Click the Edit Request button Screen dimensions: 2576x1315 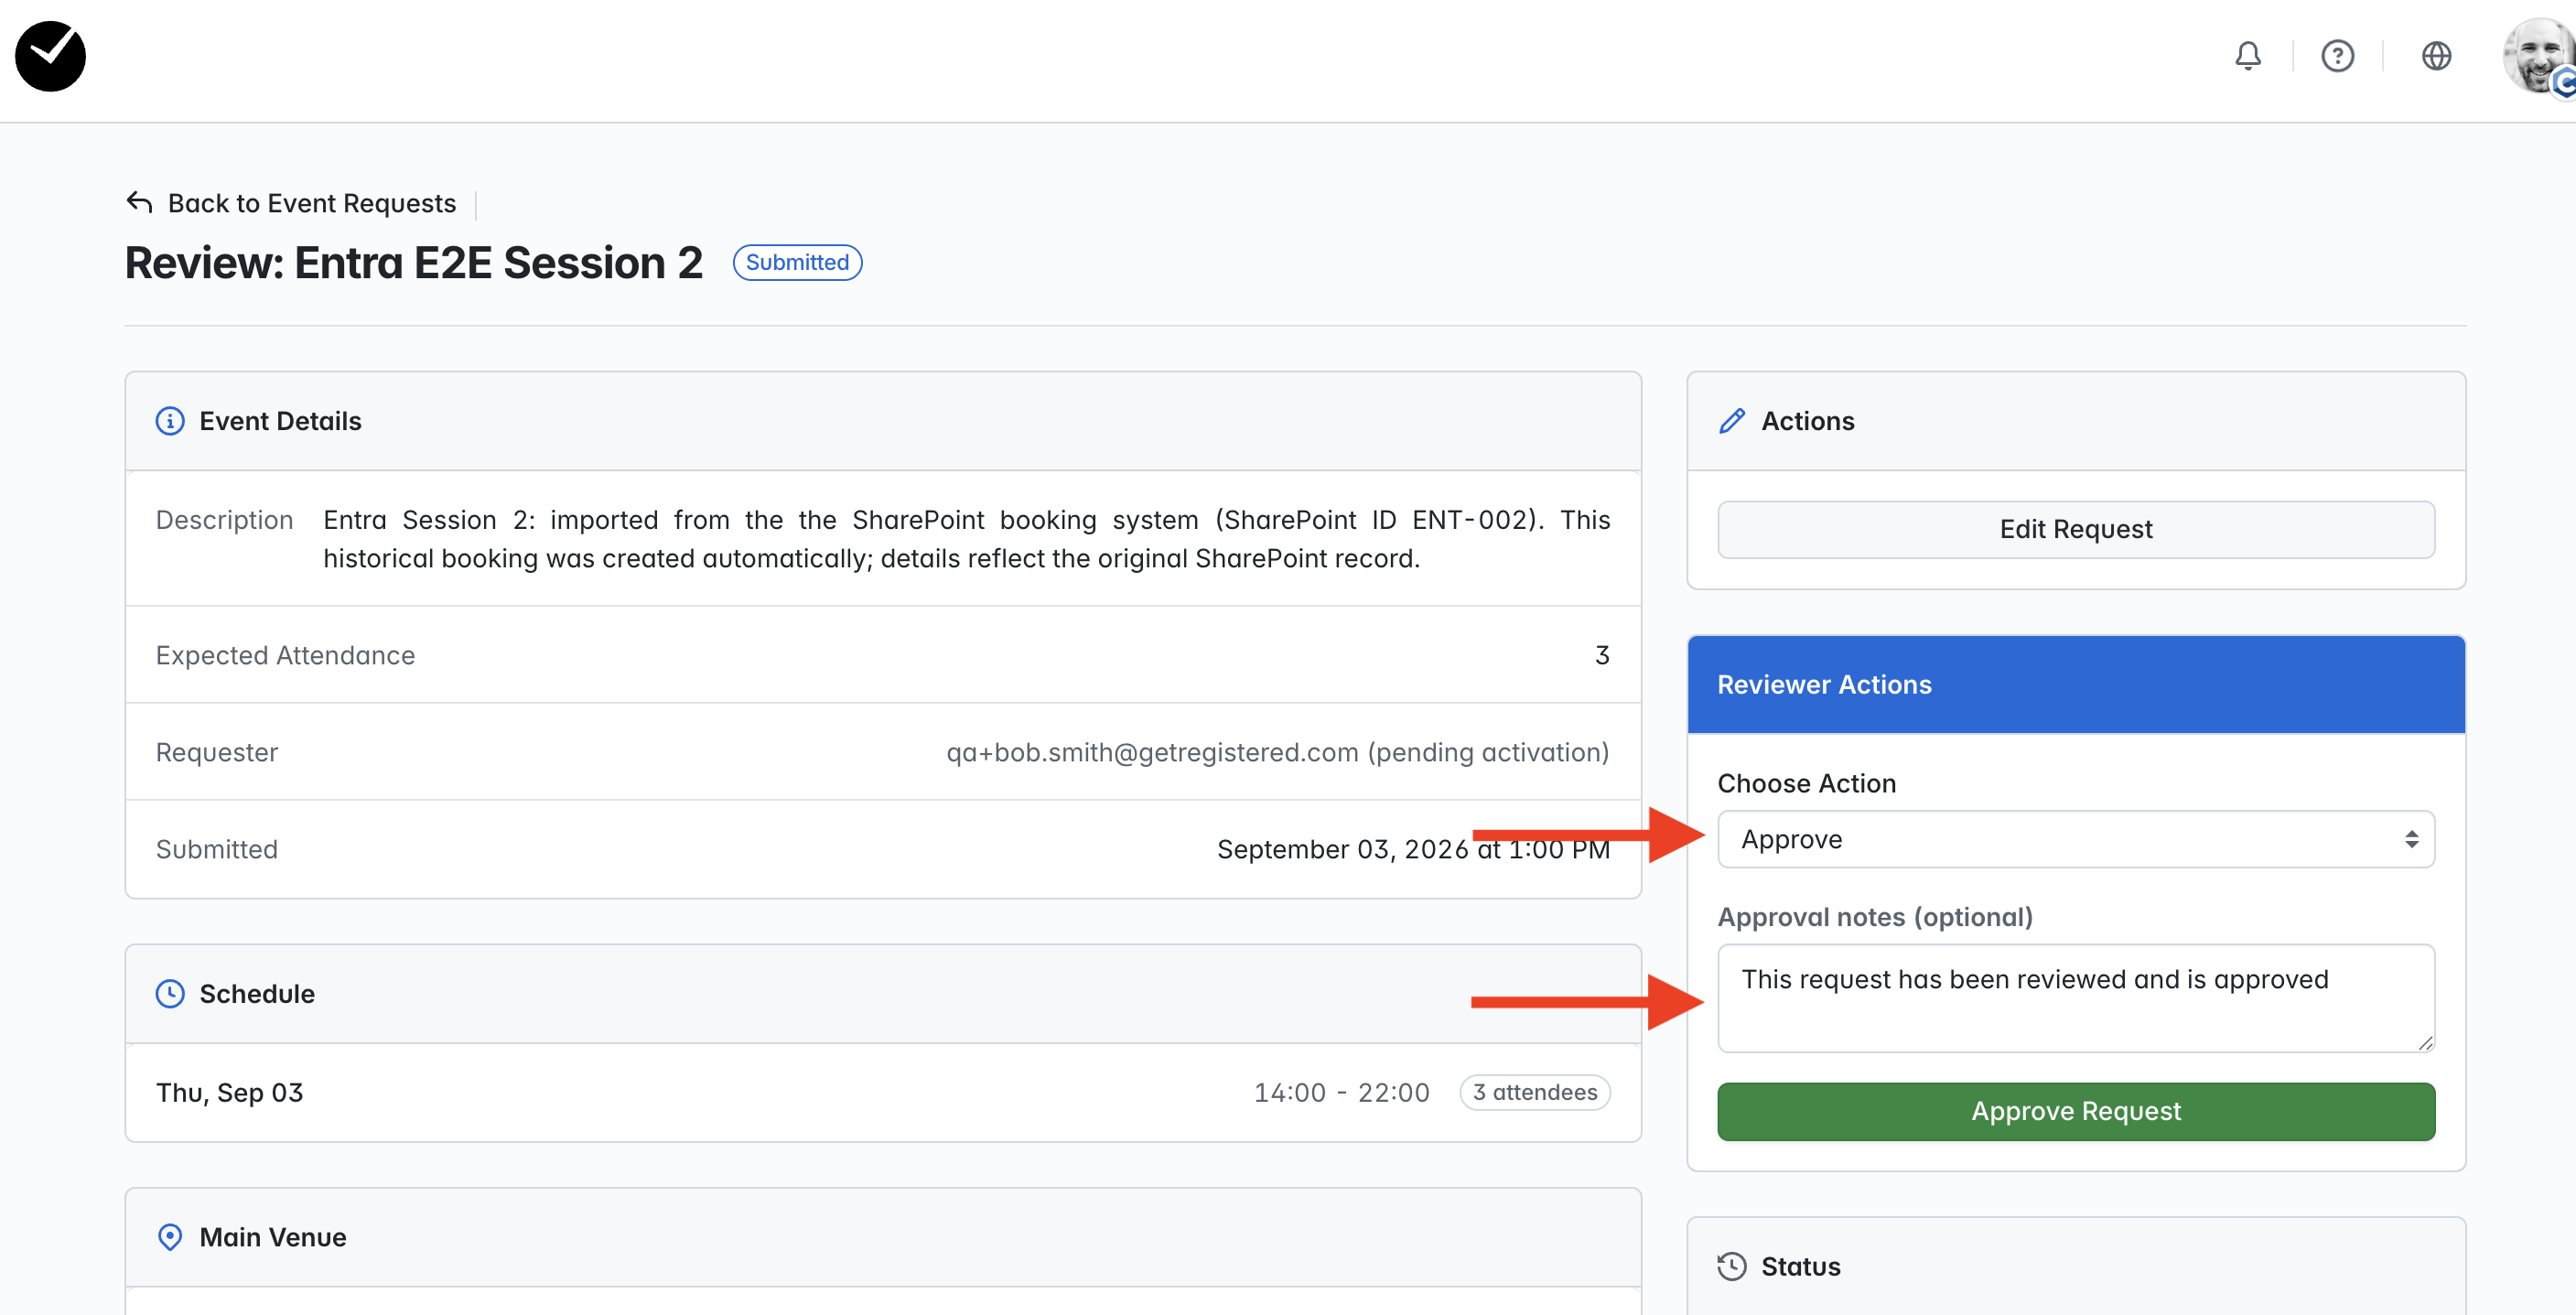point(2076,529)
